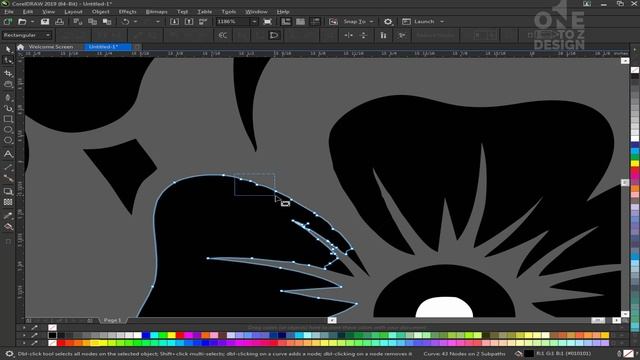
Task: Expand the first document palette row arrow
Action: [24, 327]
